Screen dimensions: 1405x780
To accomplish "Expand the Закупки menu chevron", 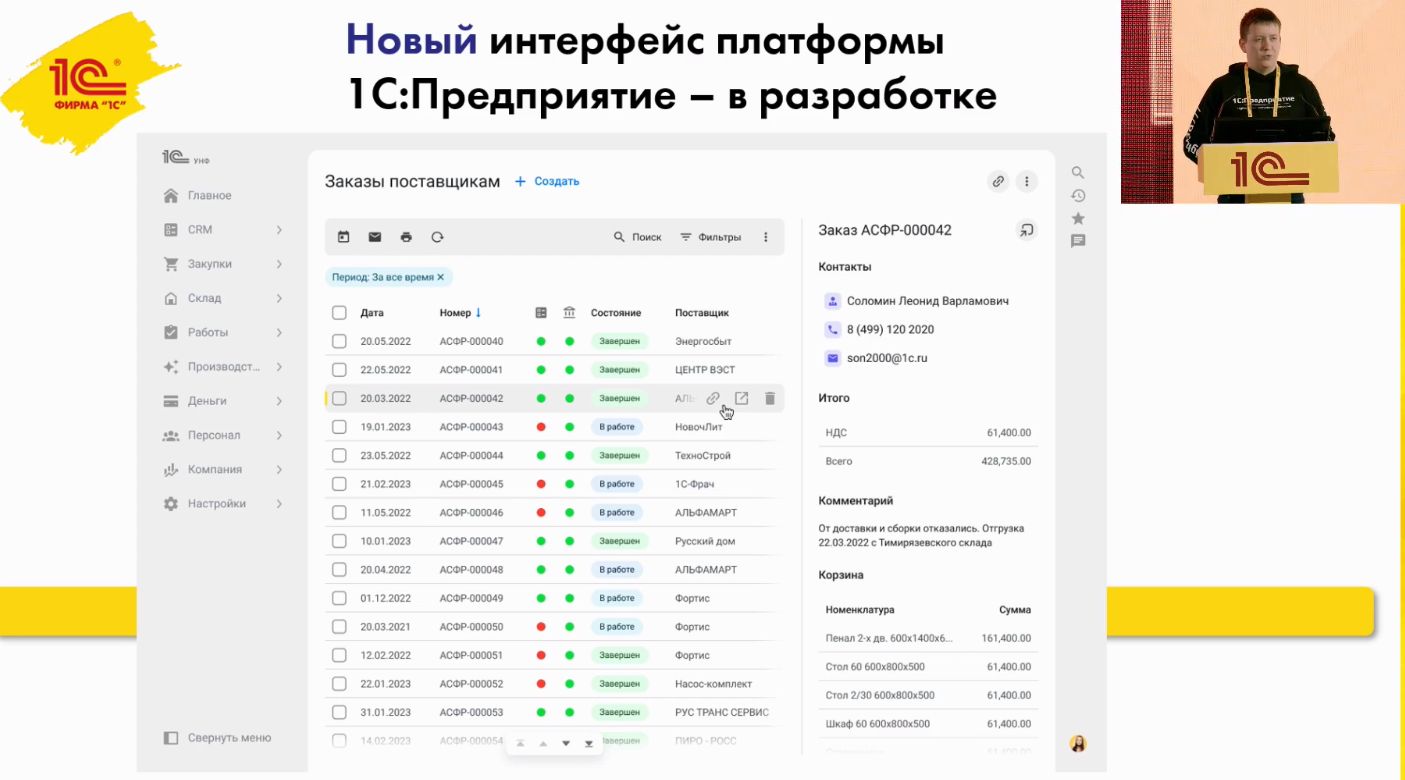I will [279, 264].
